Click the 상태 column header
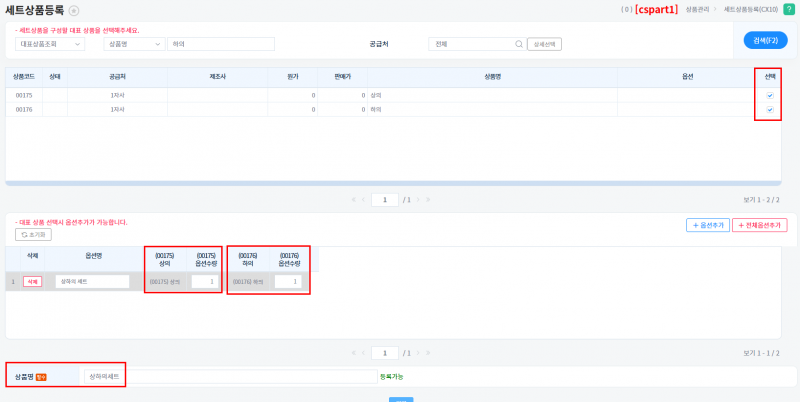Viewport: 800px width, 402px height. [55, 77]
